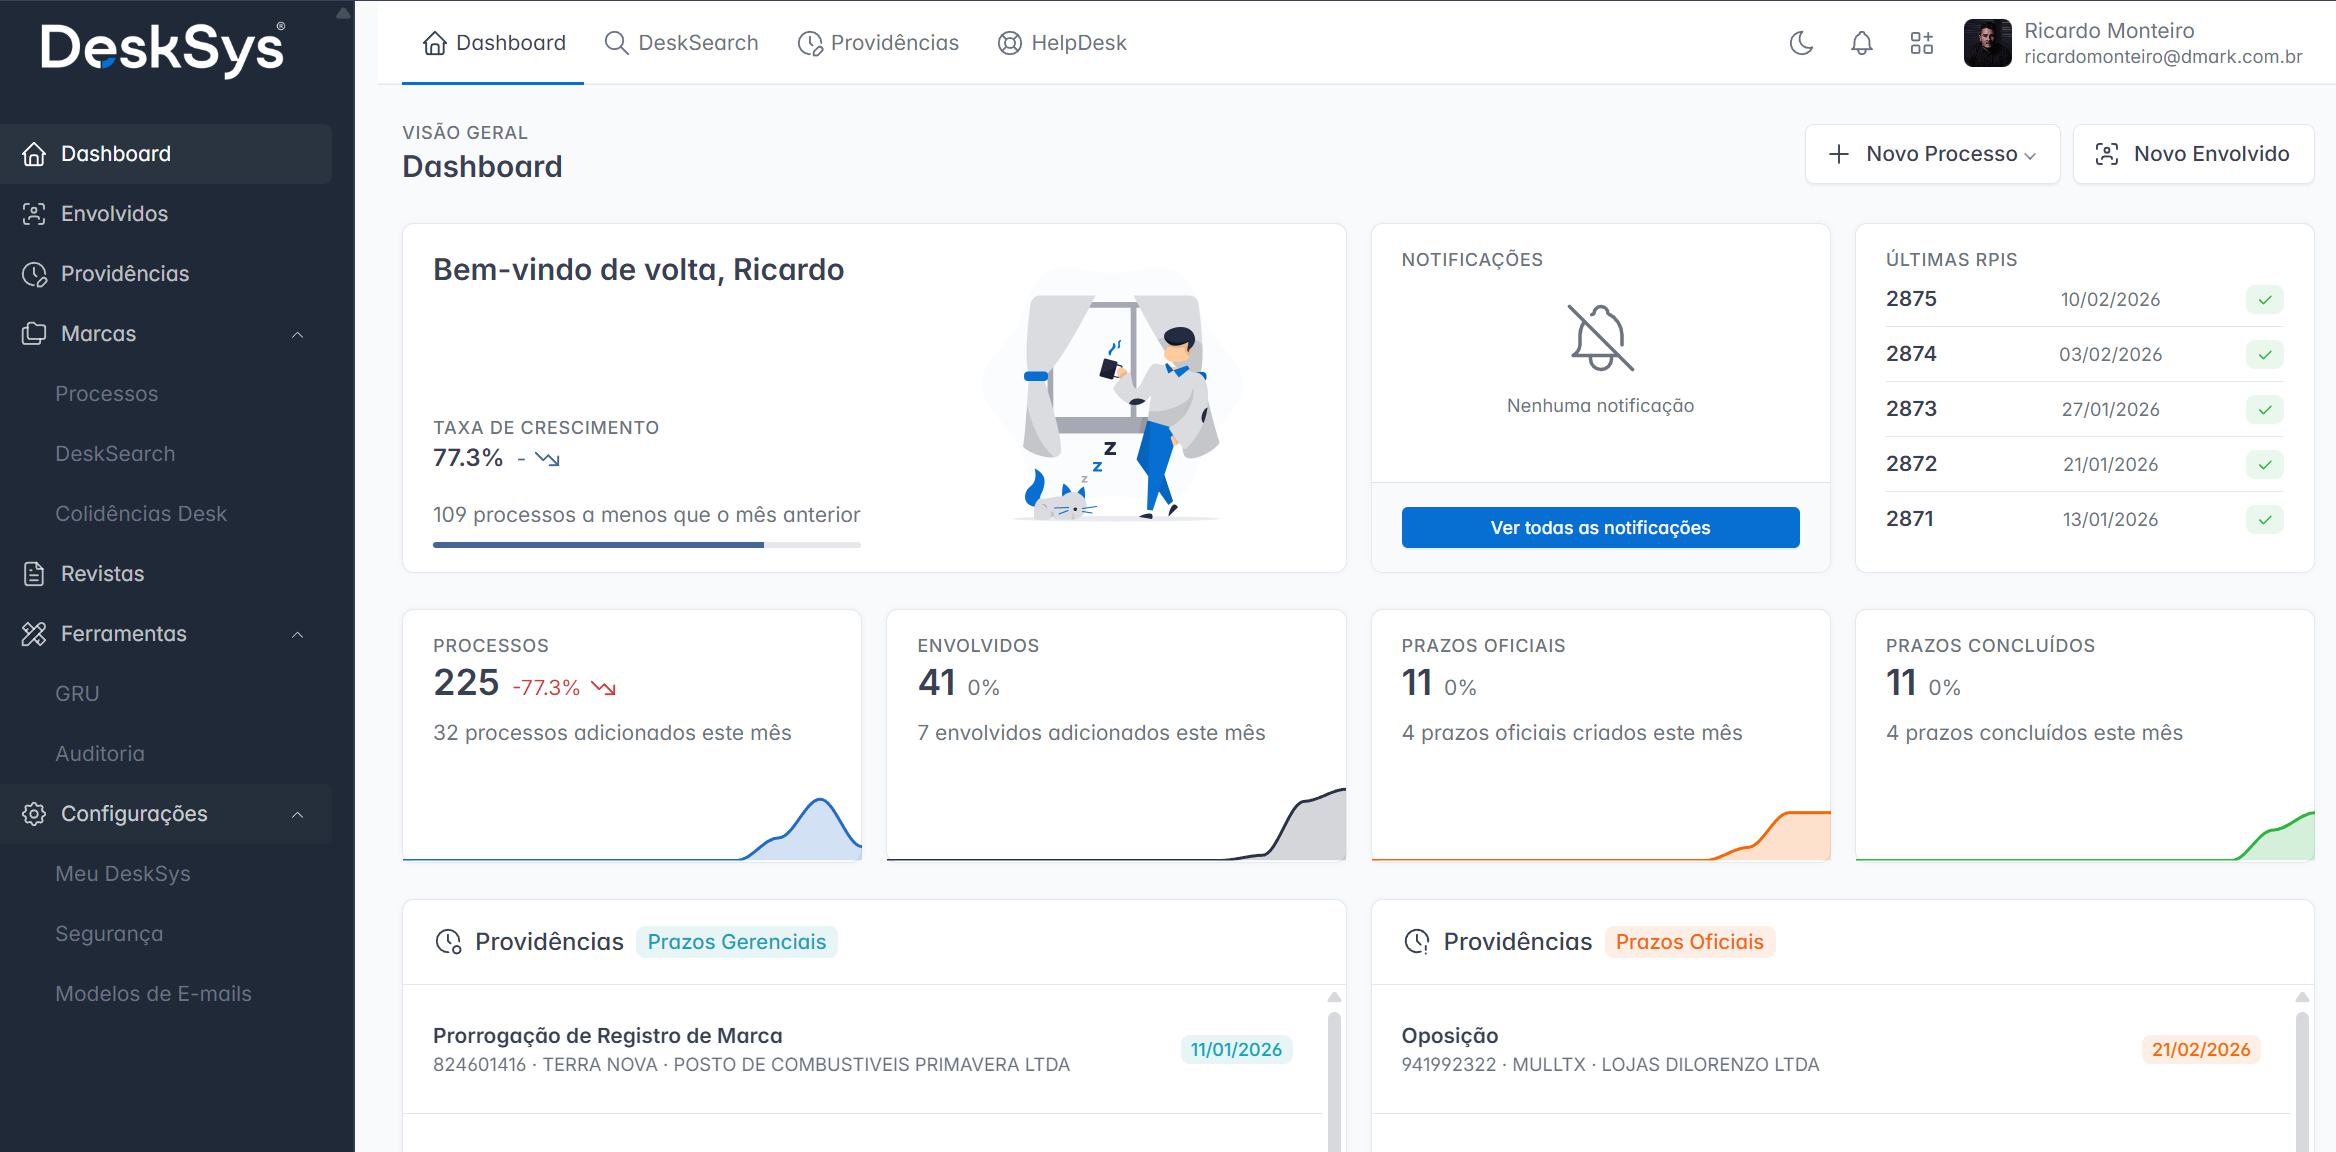
Task: Click the growth rate progress bar
Action: click(646, 545)
